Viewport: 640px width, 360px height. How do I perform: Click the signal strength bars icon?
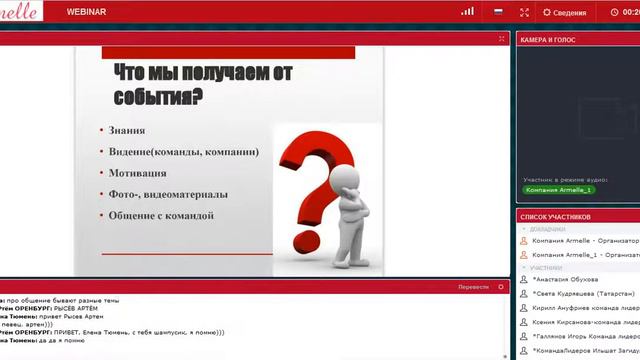pos(467,11)
